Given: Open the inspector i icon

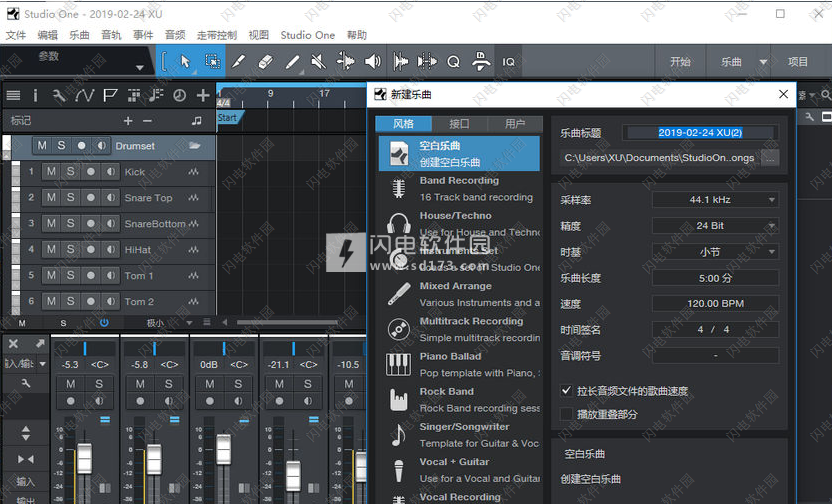Looking at the screenshot, I should coord(36,95).
